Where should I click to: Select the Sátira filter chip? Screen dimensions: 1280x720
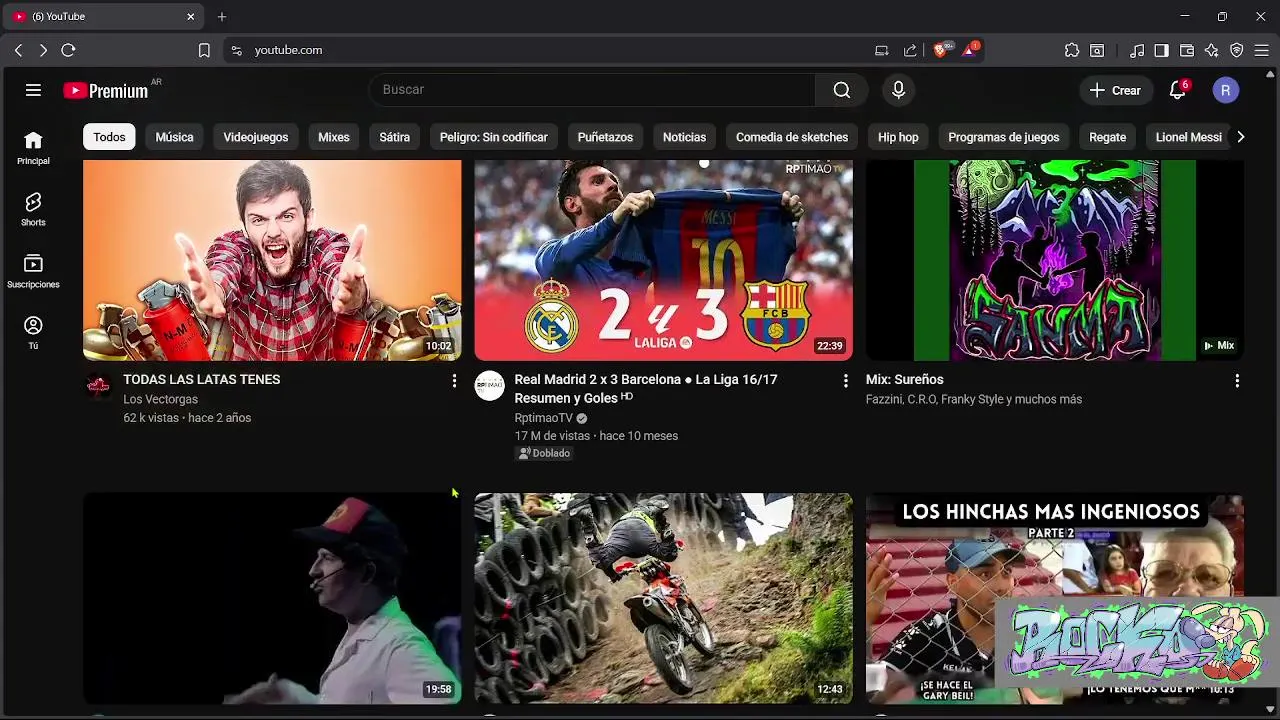coord(395,137)
